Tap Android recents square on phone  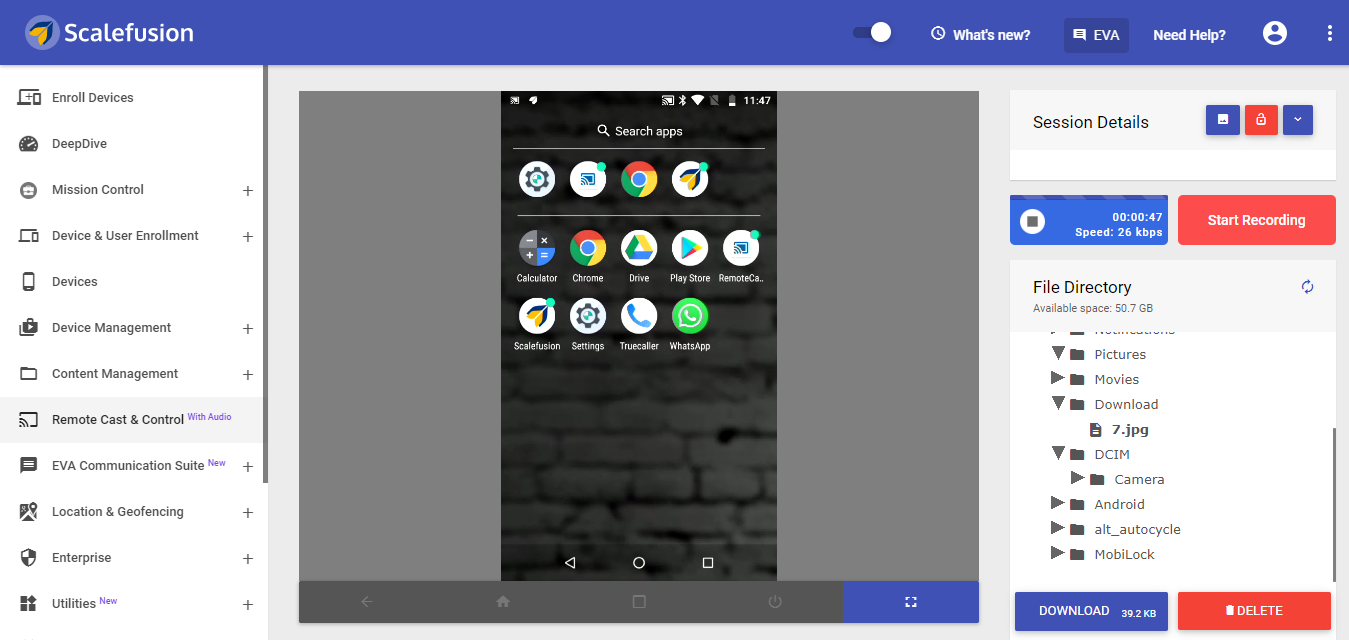click(x=708, y=563)
